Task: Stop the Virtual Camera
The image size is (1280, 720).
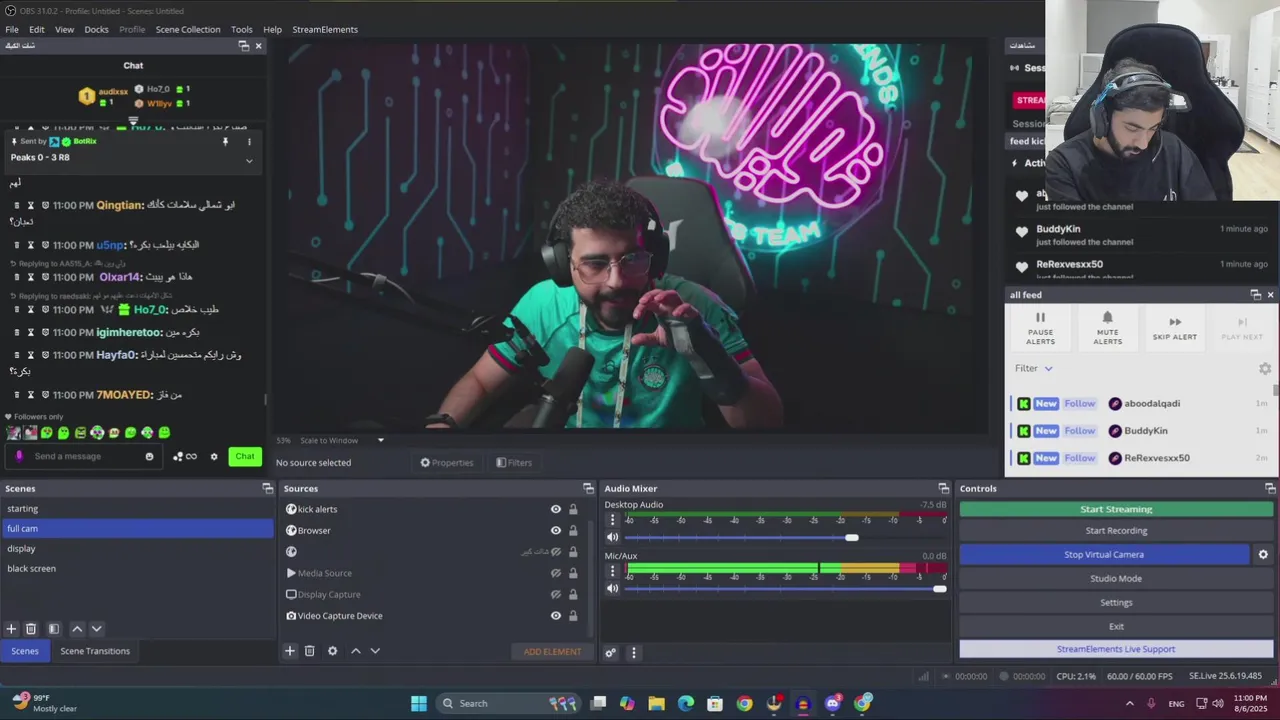Action: coord(1104,554)
